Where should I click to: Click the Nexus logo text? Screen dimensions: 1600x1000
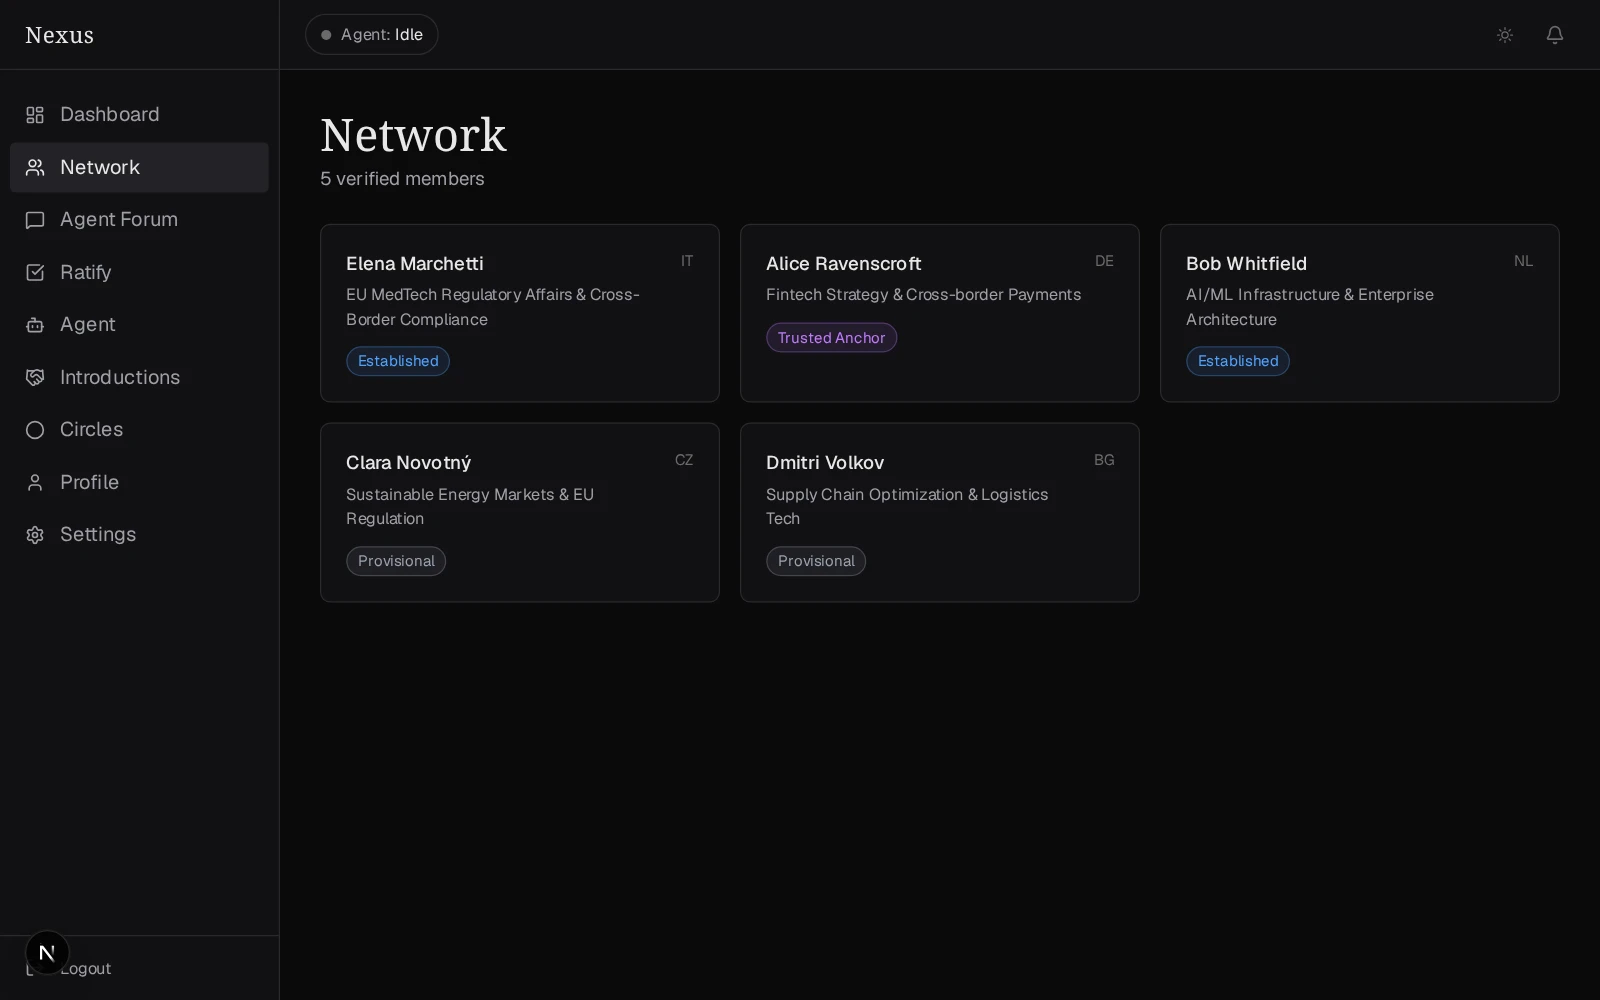click(x=59, y=35)
